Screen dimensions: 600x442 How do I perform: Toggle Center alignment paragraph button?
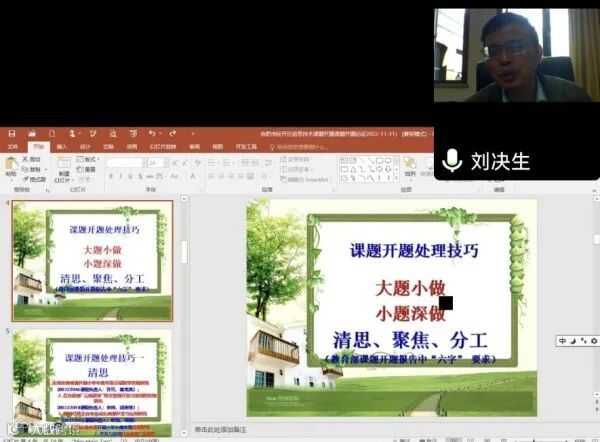tap(222, 176)
